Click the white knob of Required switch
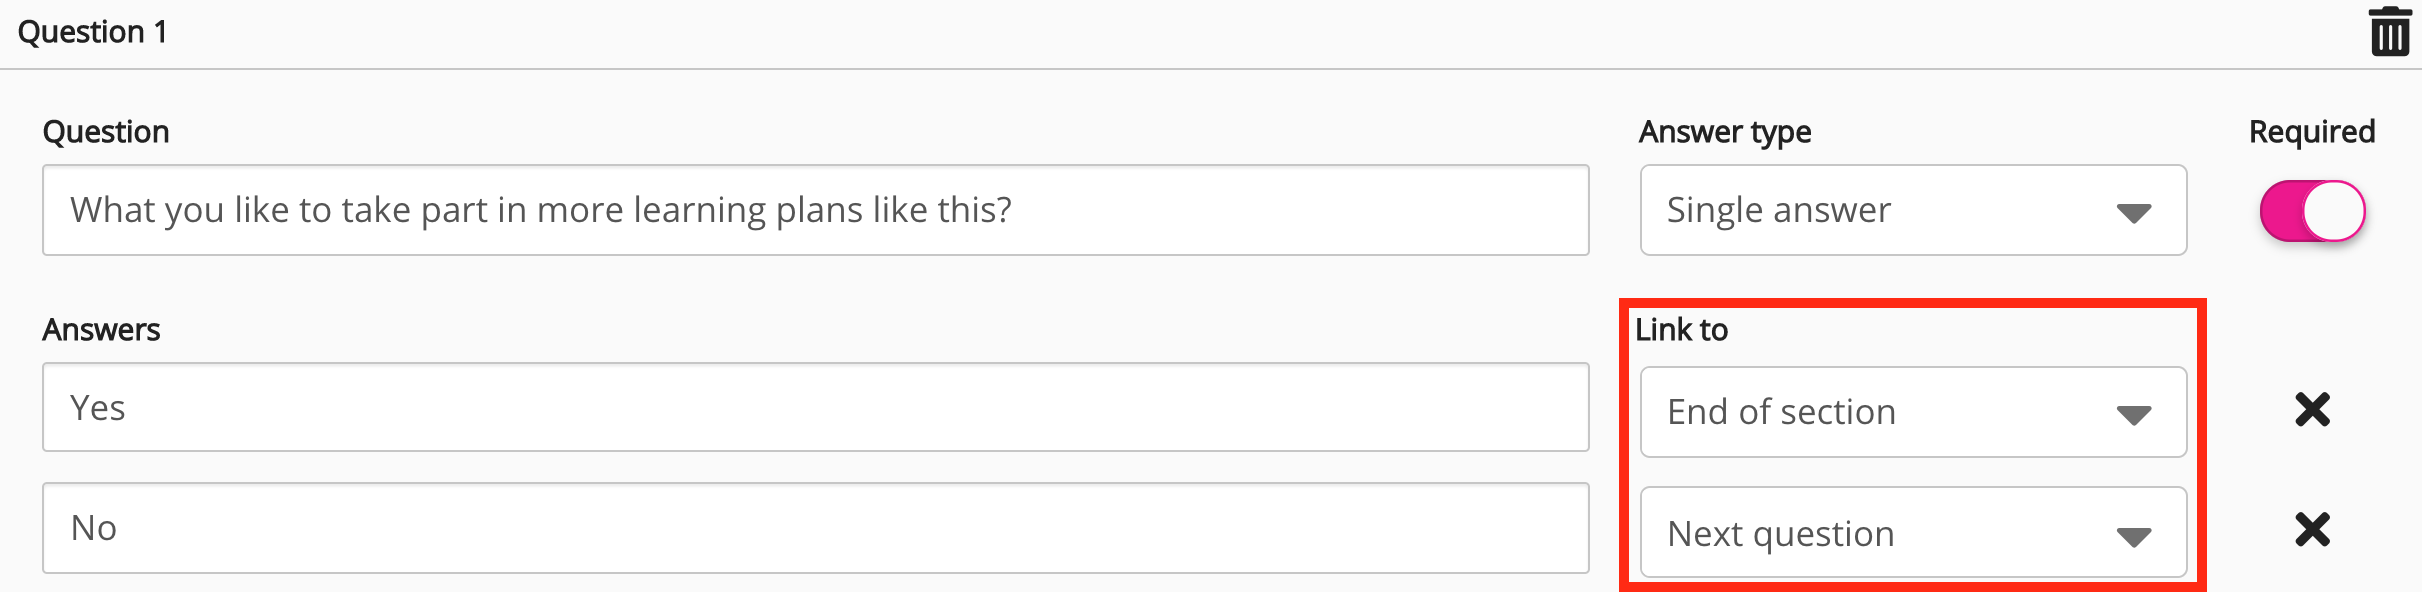 point(2334,211)
